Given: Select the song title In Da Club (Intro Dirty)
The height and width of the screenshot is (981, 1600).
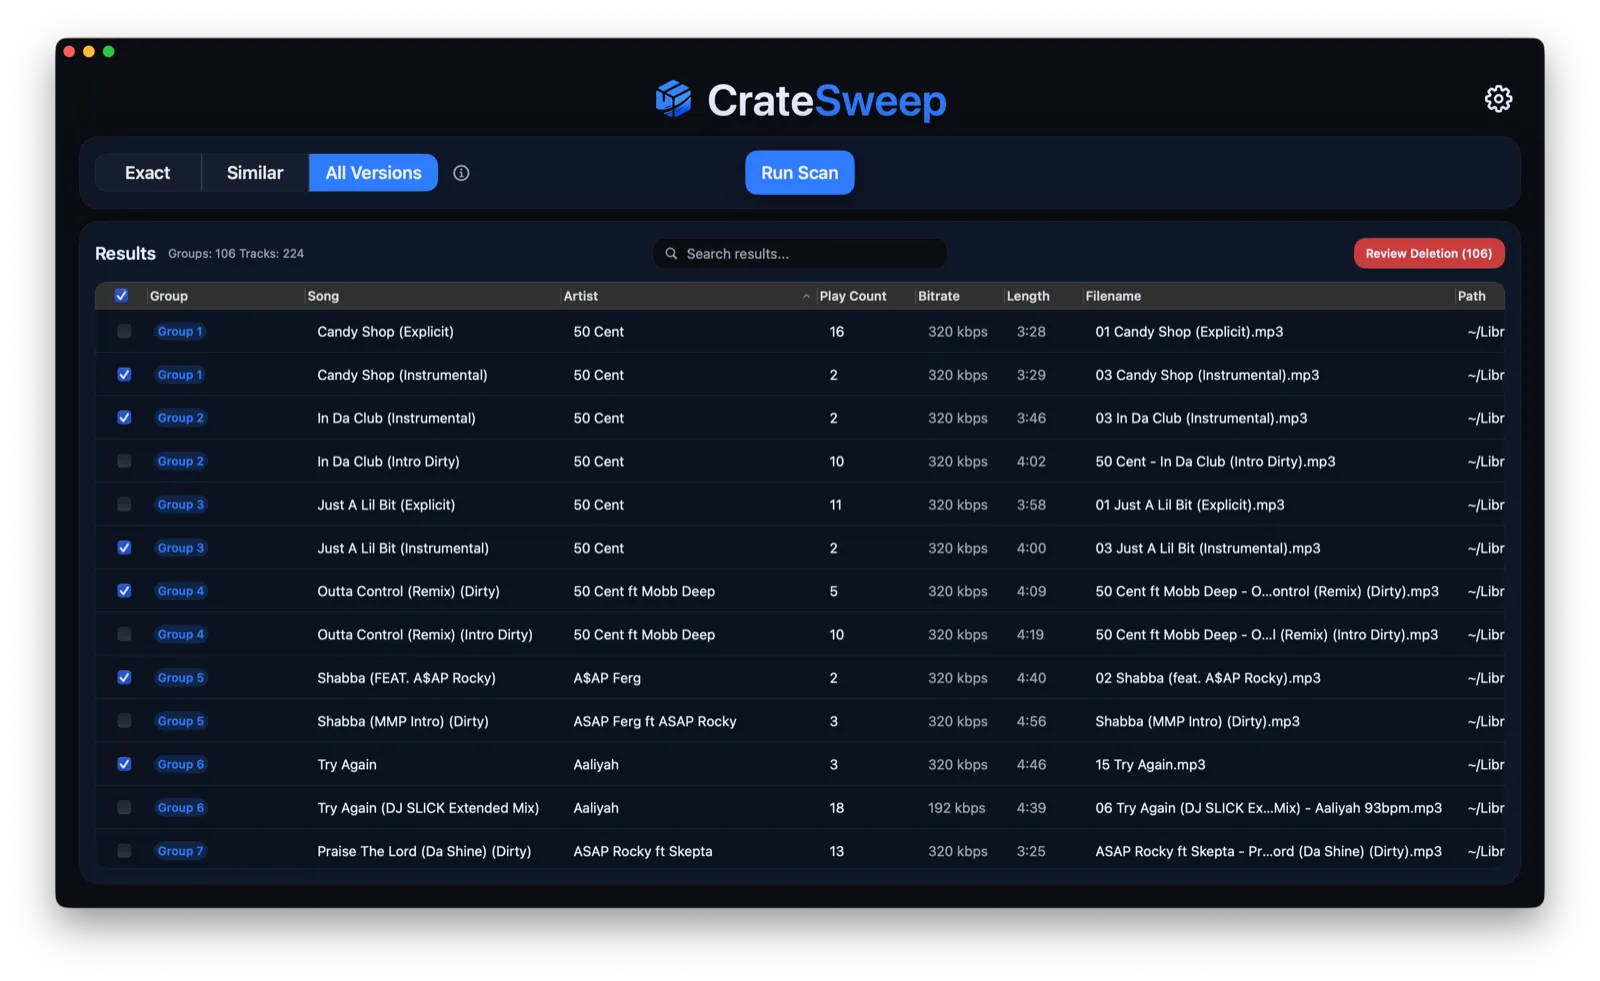Looking at the screenshot, I should point(388,462).
